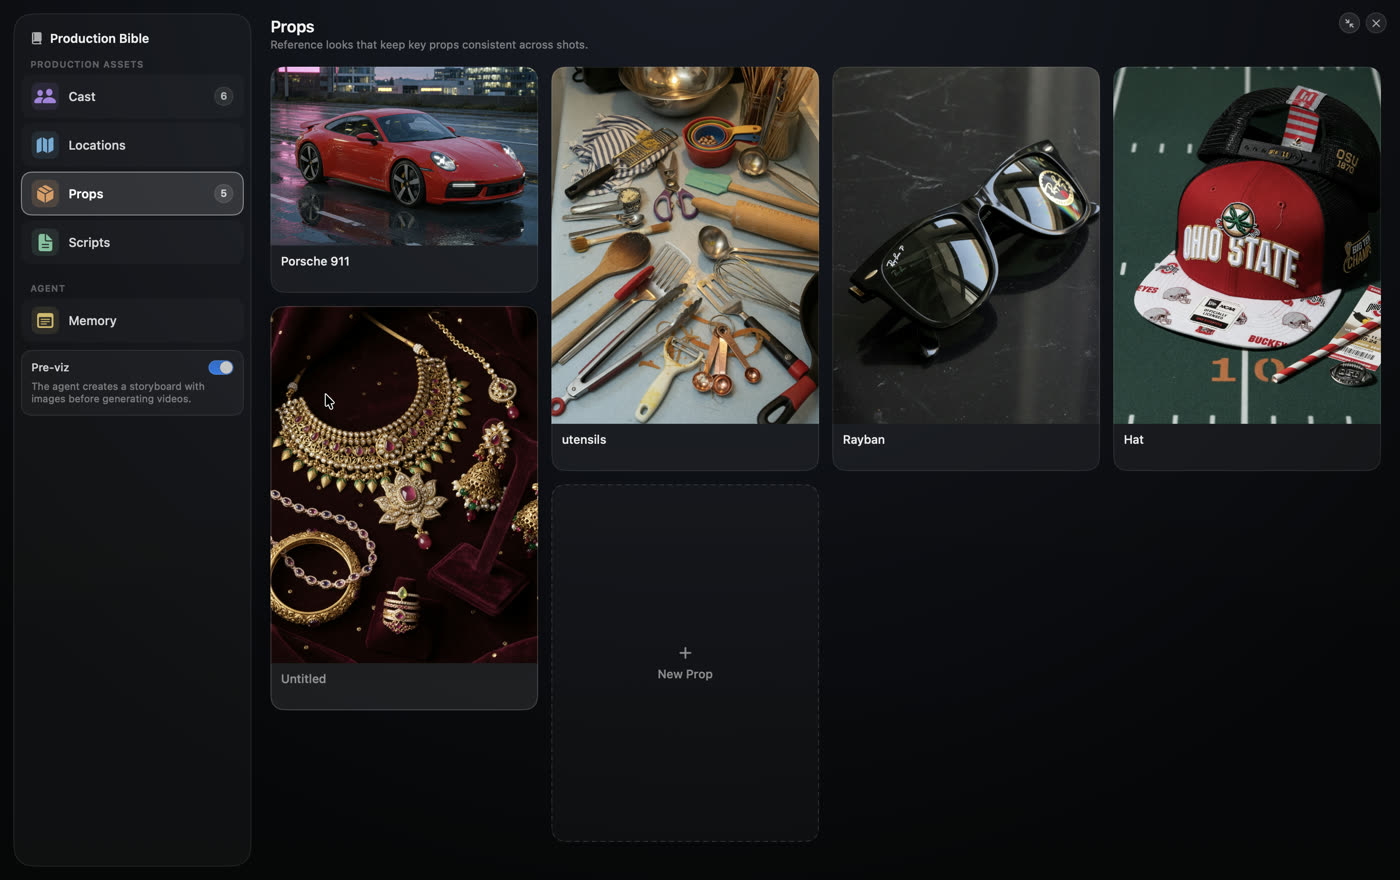
Task: Open the Ohio State Hat prop image
Action: pos(1247,245)
